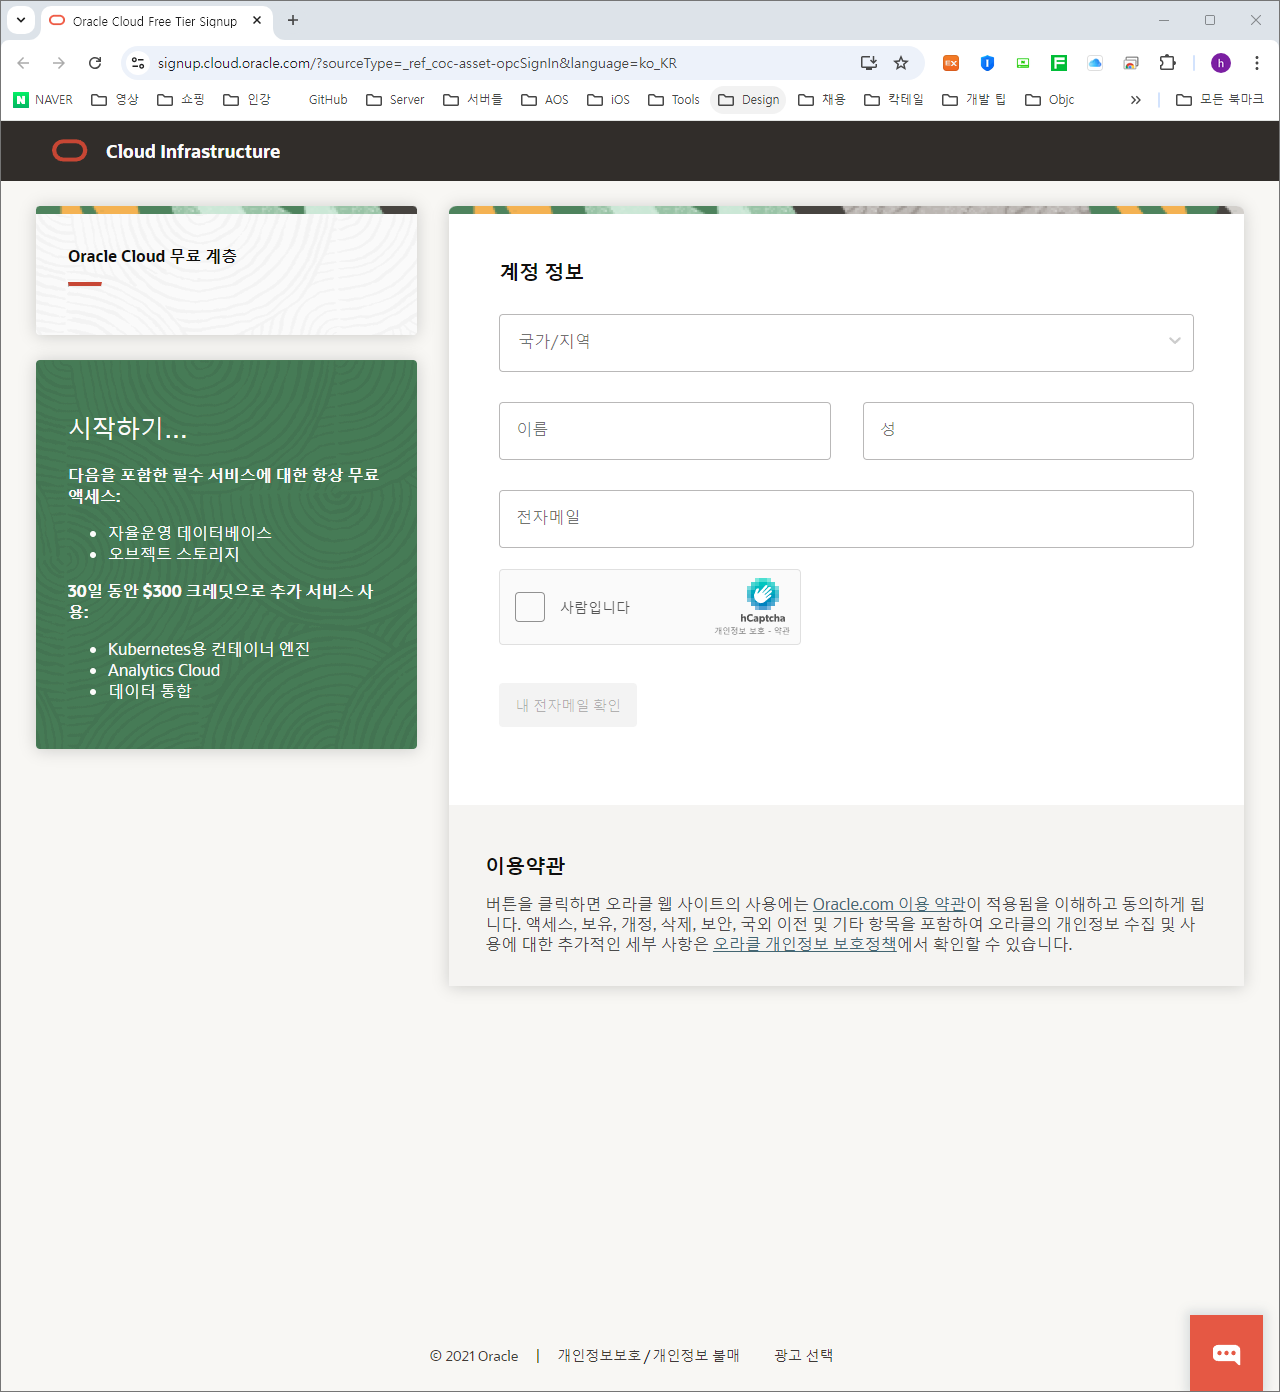Viewport: 1280px width, 1392px height.
Task: Click the Oracle logo in header
Action: [70, 151]
